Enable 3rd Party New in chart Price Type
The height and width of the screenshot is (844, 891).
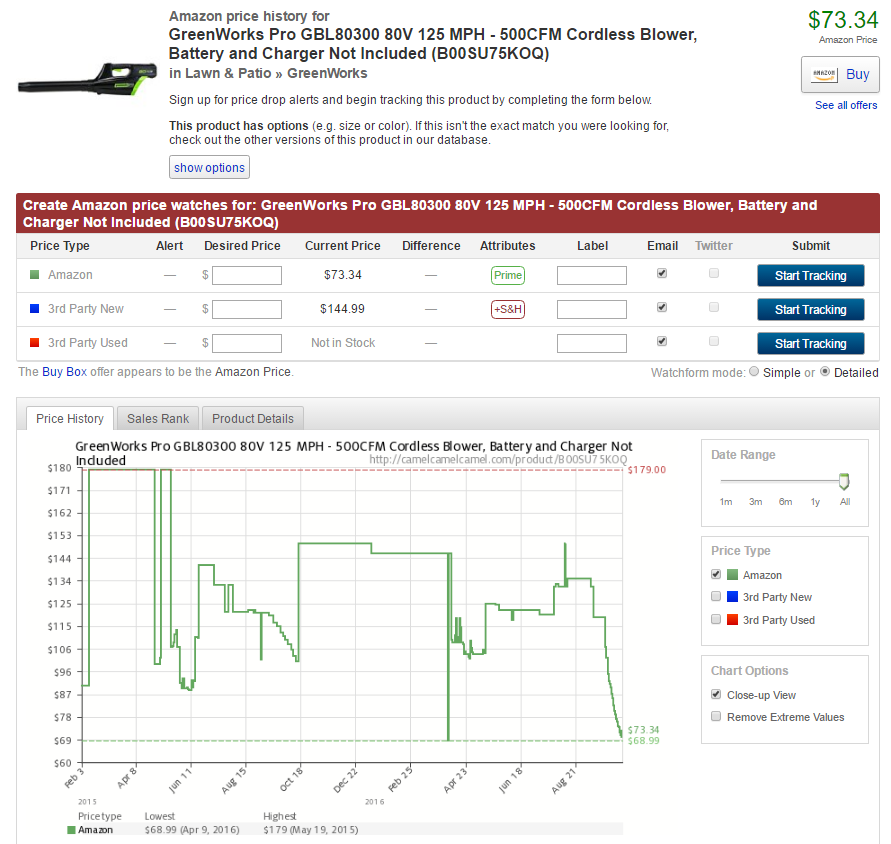(x=716, y=596)
